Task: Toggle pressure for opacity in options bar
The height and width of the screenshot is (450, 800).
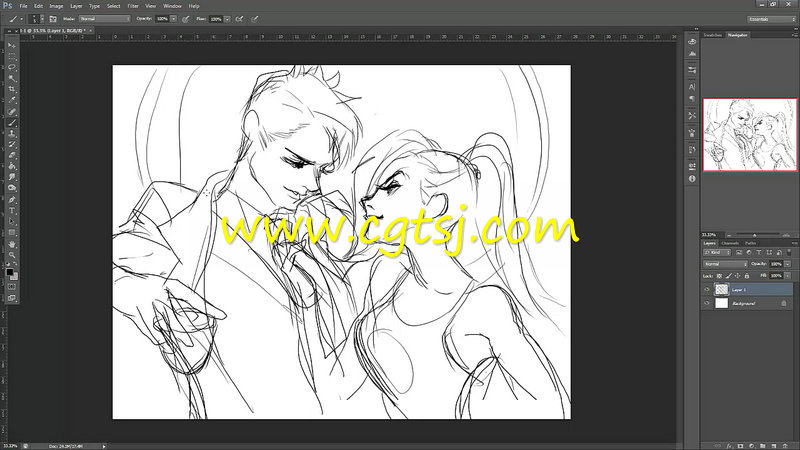Action: point(186,19)
